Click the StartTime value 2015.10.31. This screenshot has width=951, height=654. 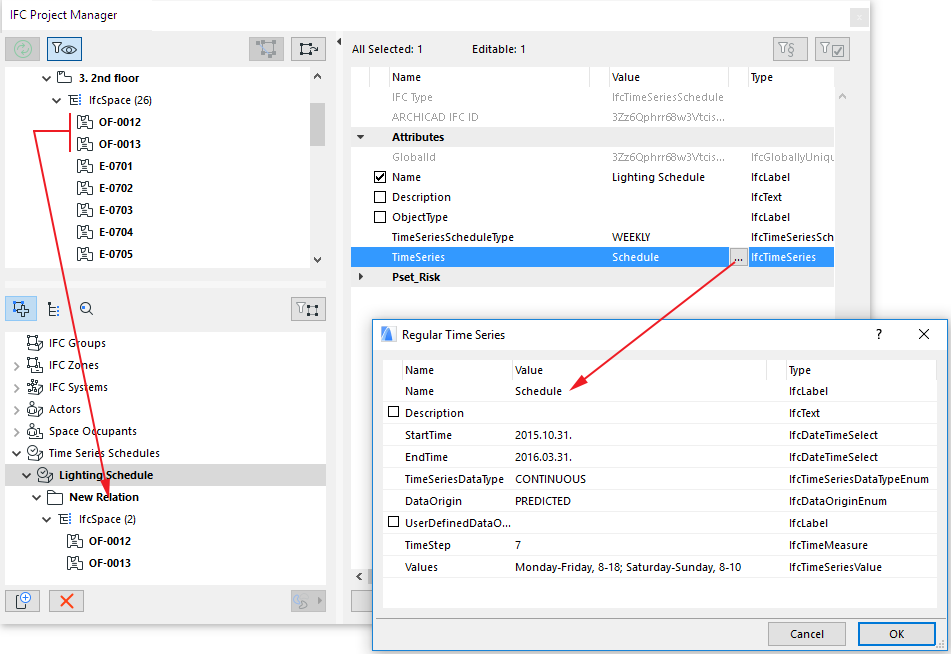pos(543,435)
